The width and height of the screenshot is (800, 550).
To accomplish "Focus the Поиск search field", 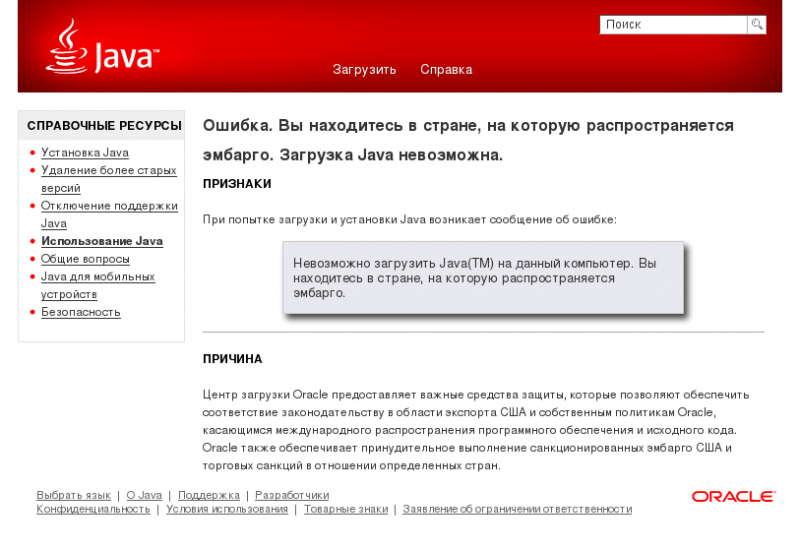I will pos(673,24).
